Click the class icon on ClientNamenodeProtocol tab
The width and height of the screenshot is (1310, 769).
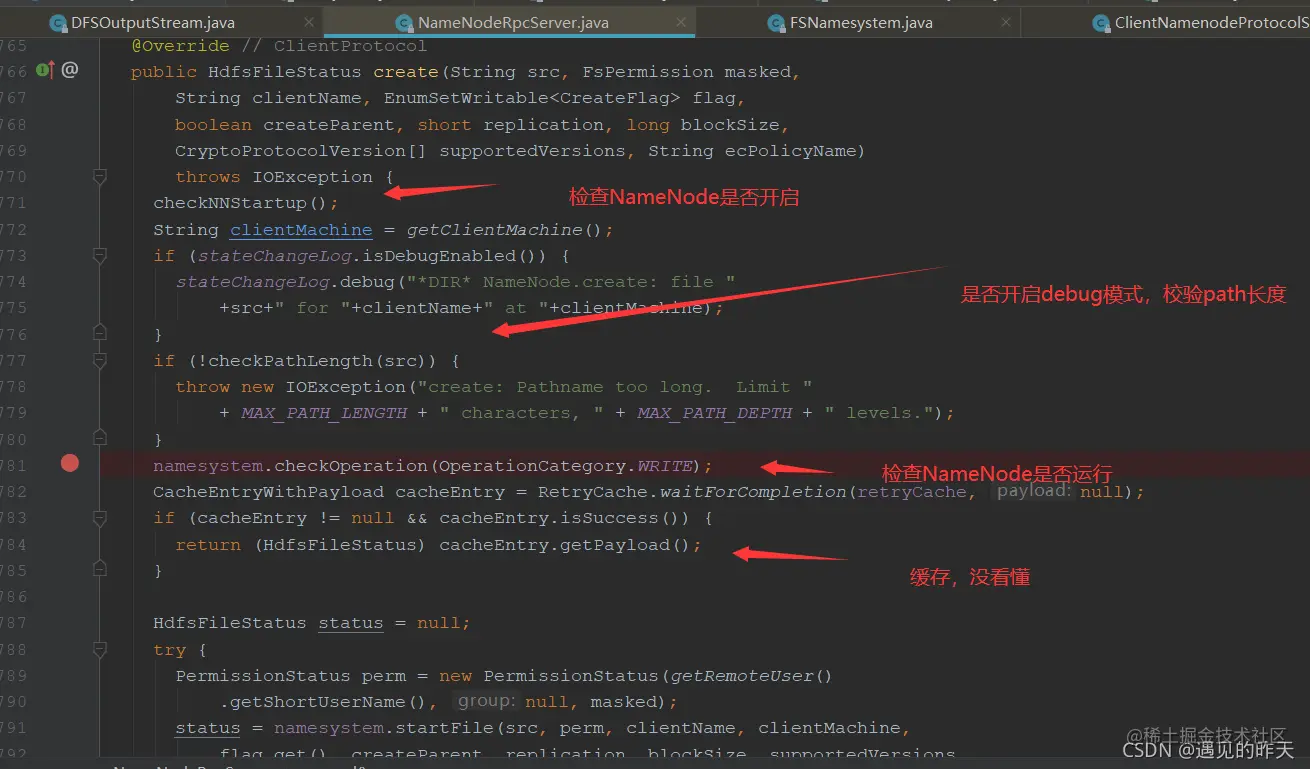click(1101, 23)
